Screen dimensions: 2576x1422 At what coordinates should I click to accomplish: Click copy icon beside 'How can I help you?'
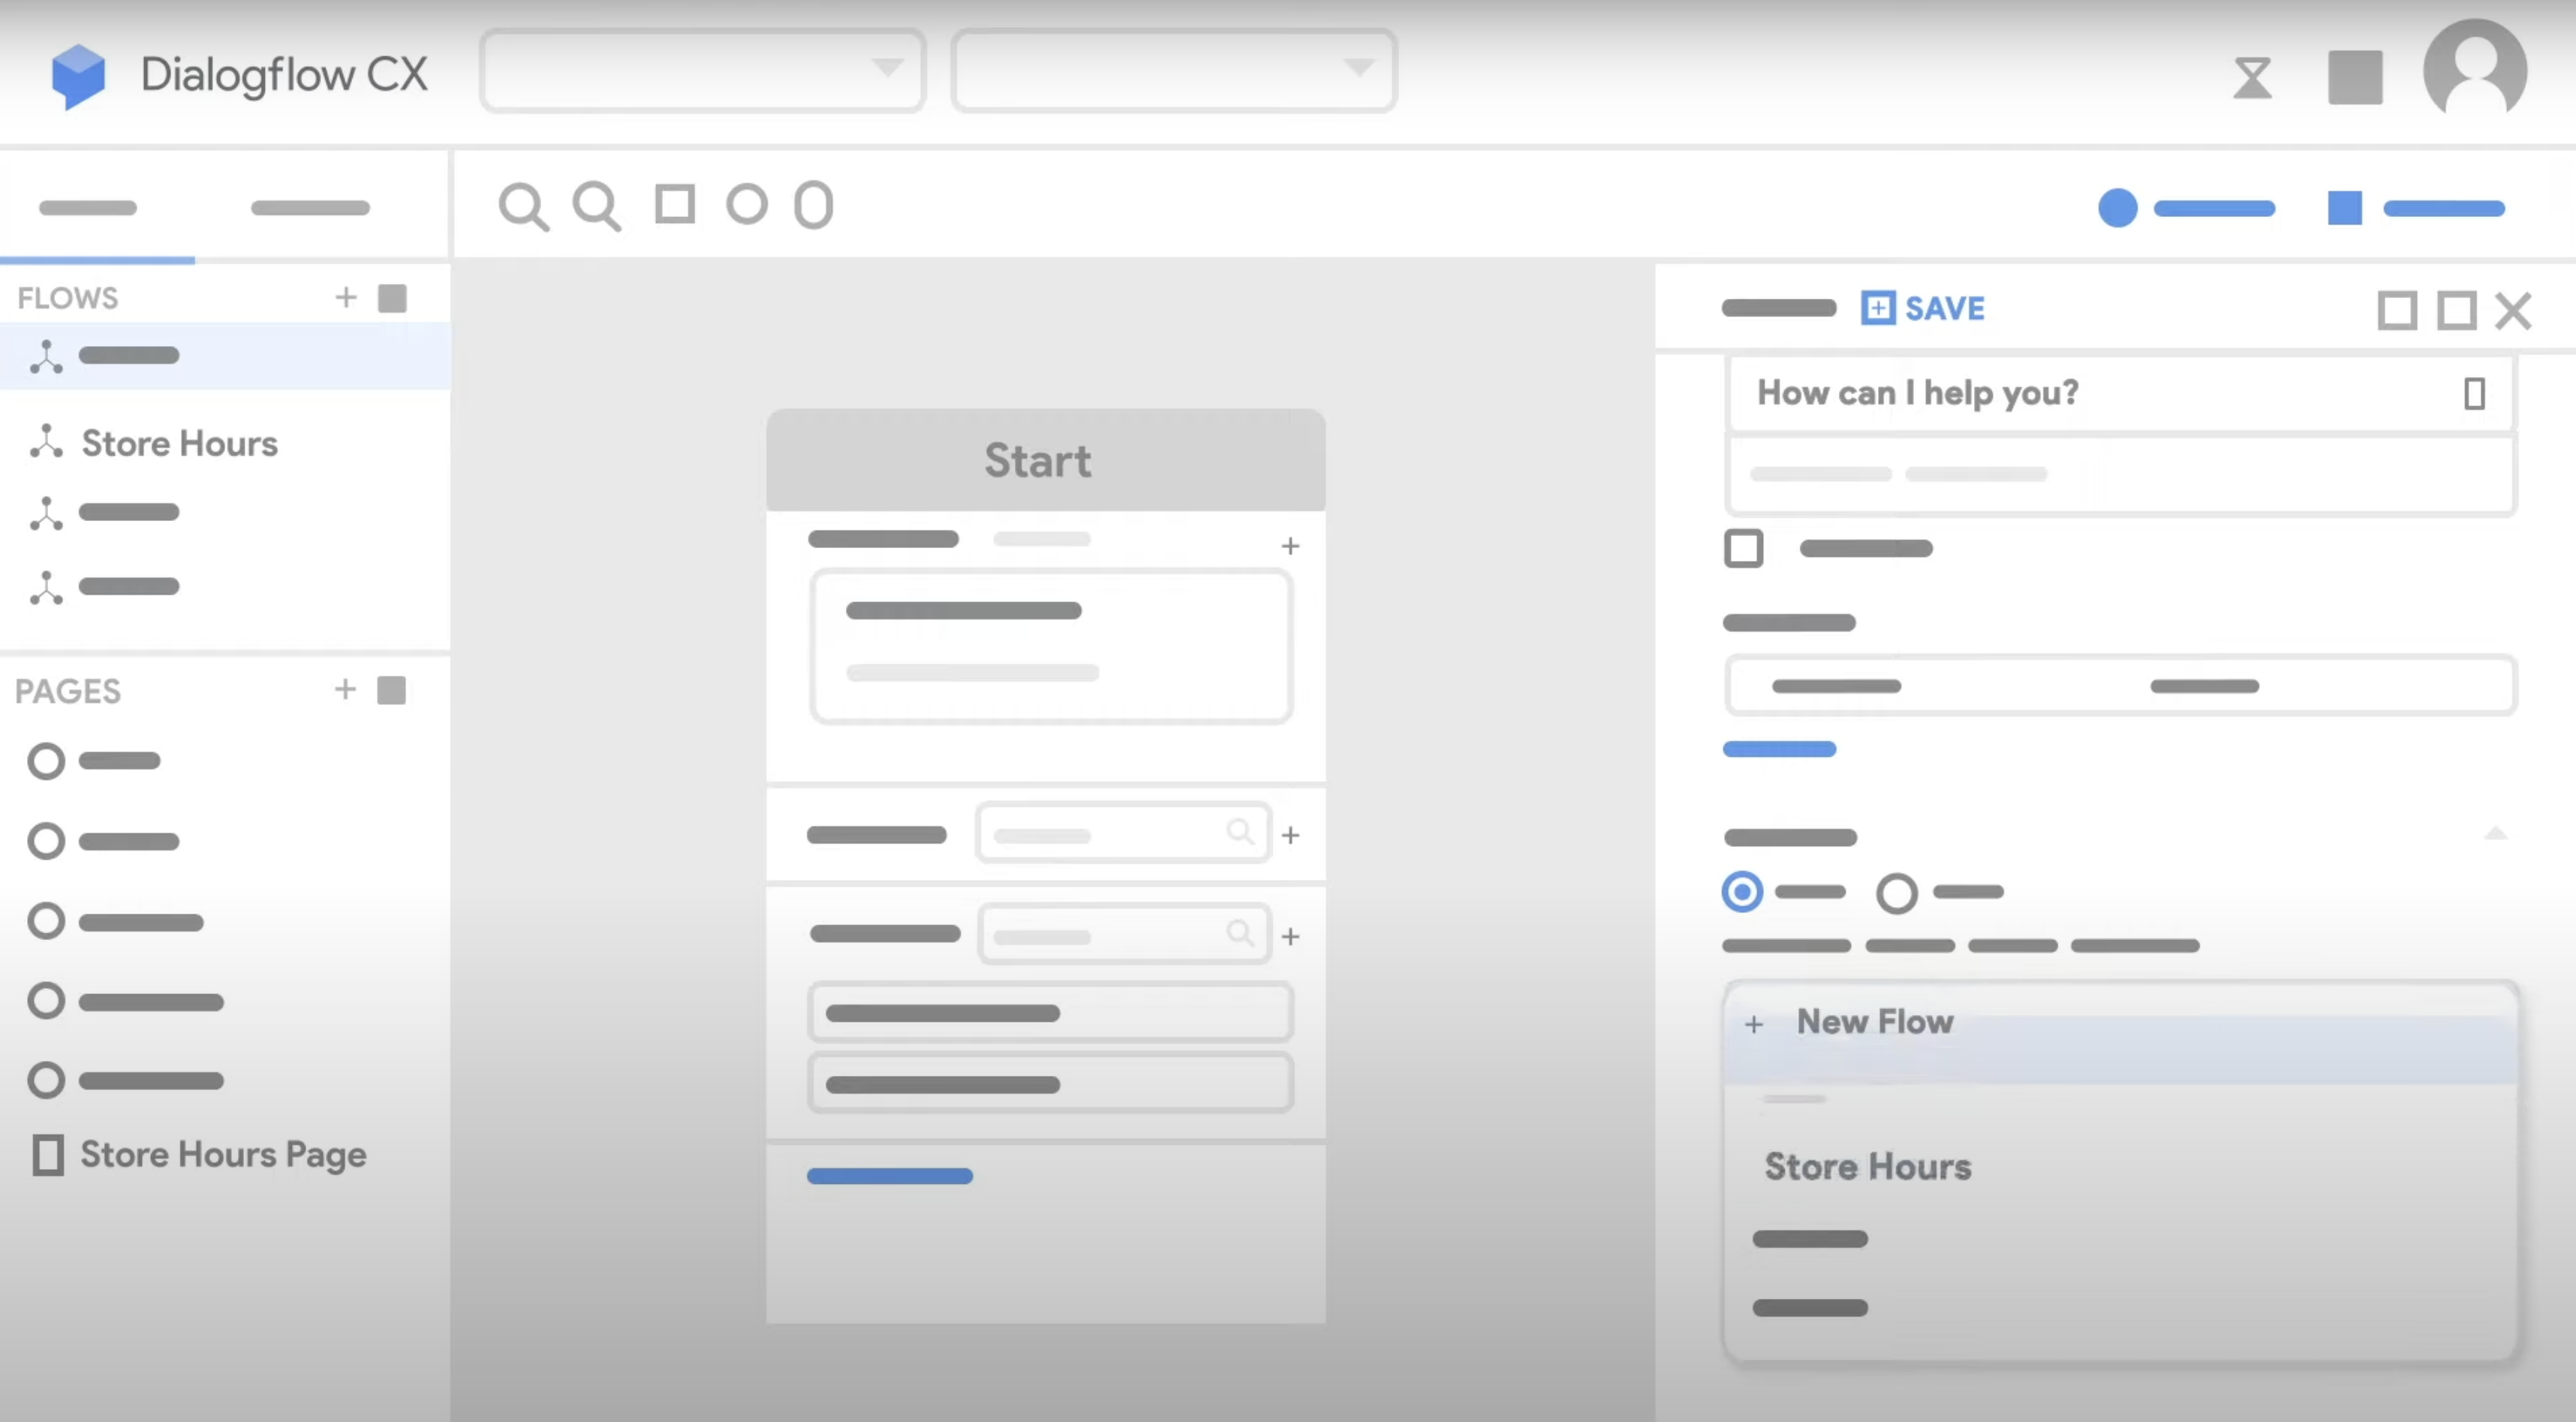point(2474,393)
